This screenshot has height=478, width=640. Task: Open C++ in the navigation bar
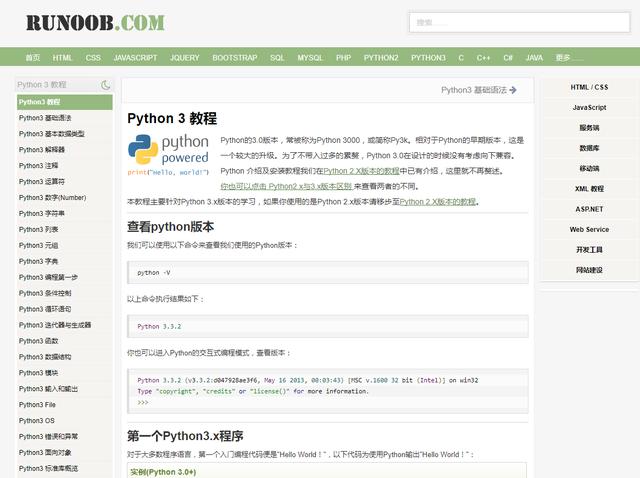483,58
